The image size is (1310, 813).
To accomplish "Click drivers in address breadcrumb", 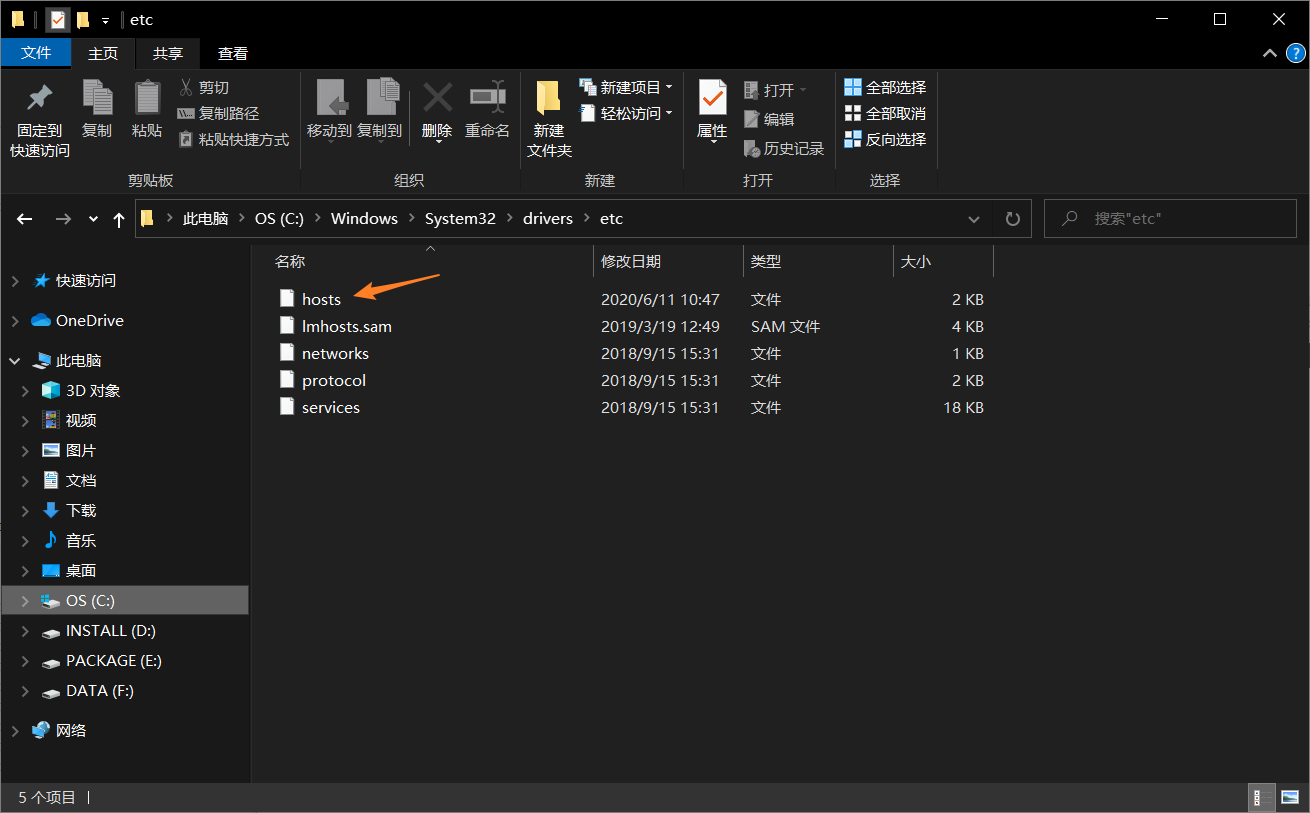I will coord(548,219).
